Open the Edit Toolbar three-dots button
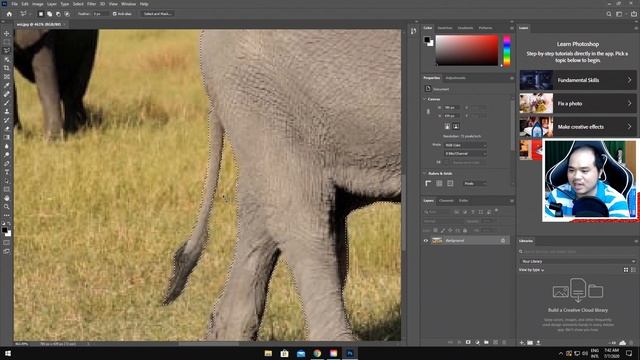The width and height of the screenshot is (640, 360). tap(7, 215)
